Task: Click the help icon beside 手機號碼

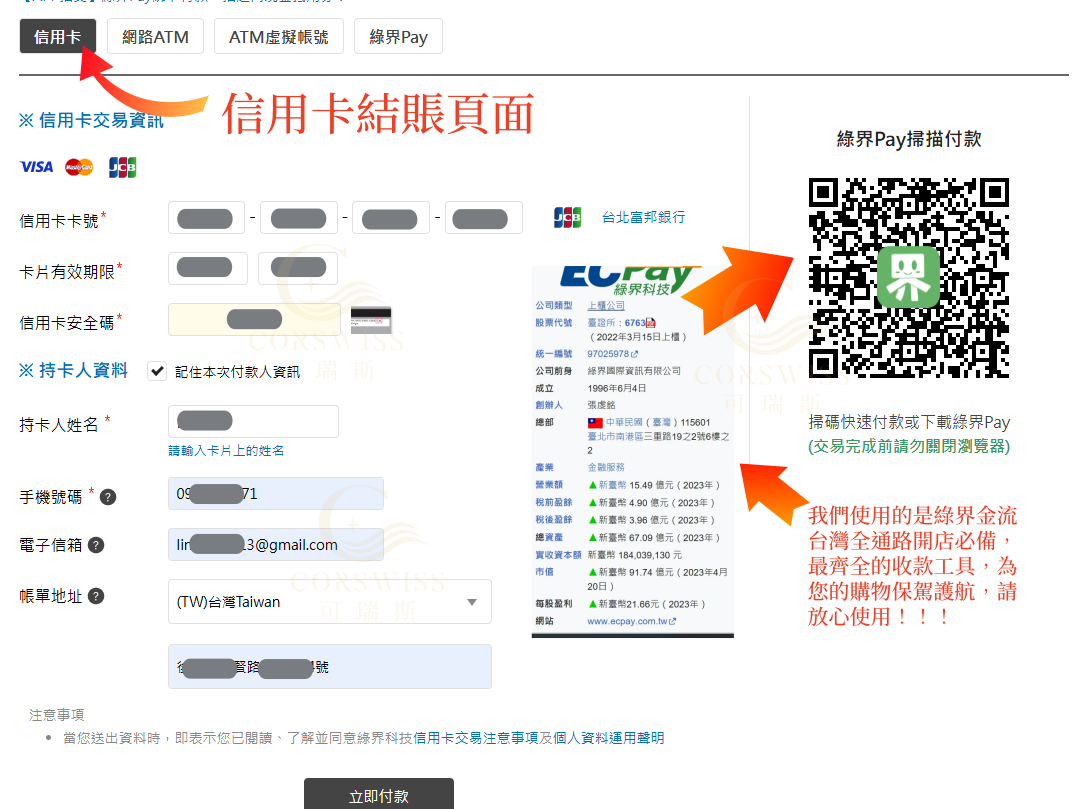Action: [x=108, y=497]
